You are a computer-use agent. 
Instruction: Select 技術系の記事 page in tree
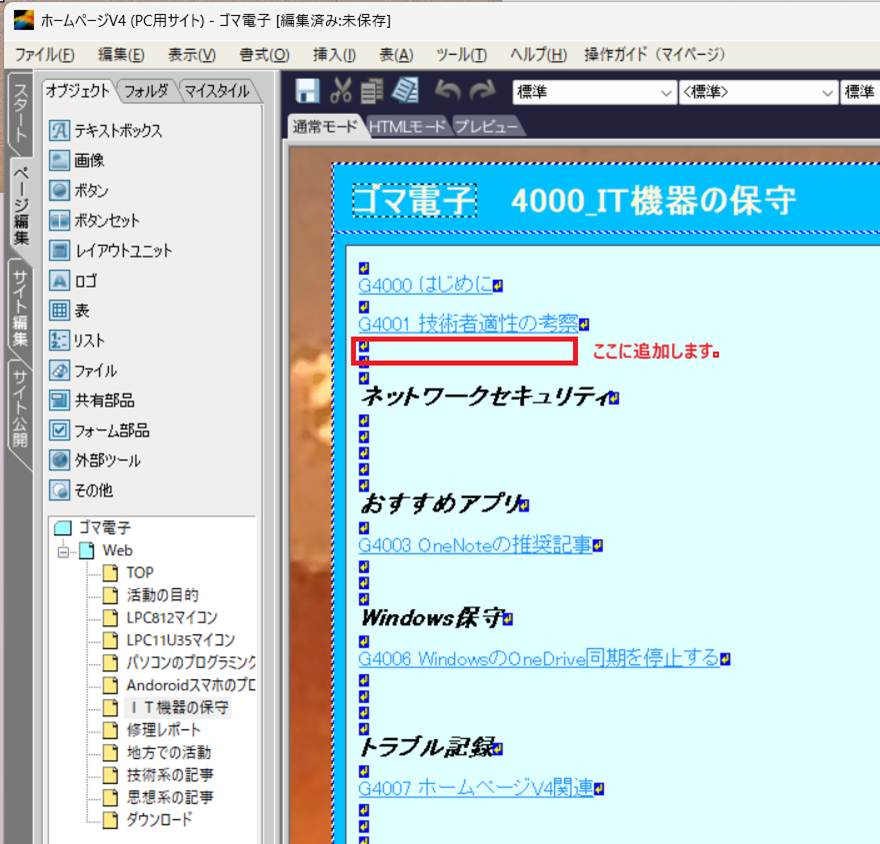click(169, 774)
